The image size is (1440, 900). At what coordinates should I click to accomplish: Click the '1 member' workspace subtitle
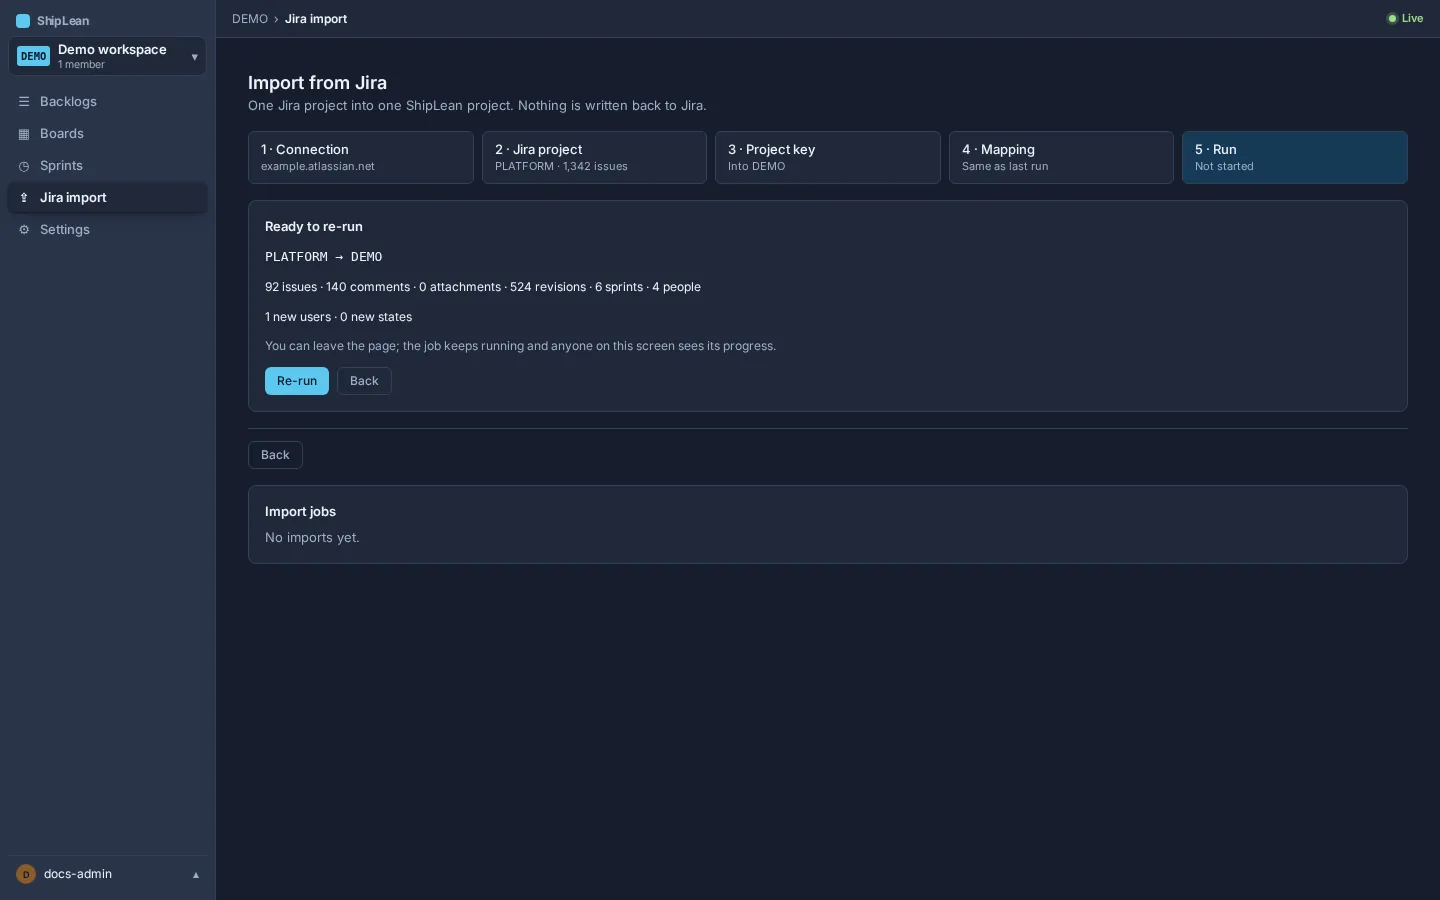click(x=81, y=65)
